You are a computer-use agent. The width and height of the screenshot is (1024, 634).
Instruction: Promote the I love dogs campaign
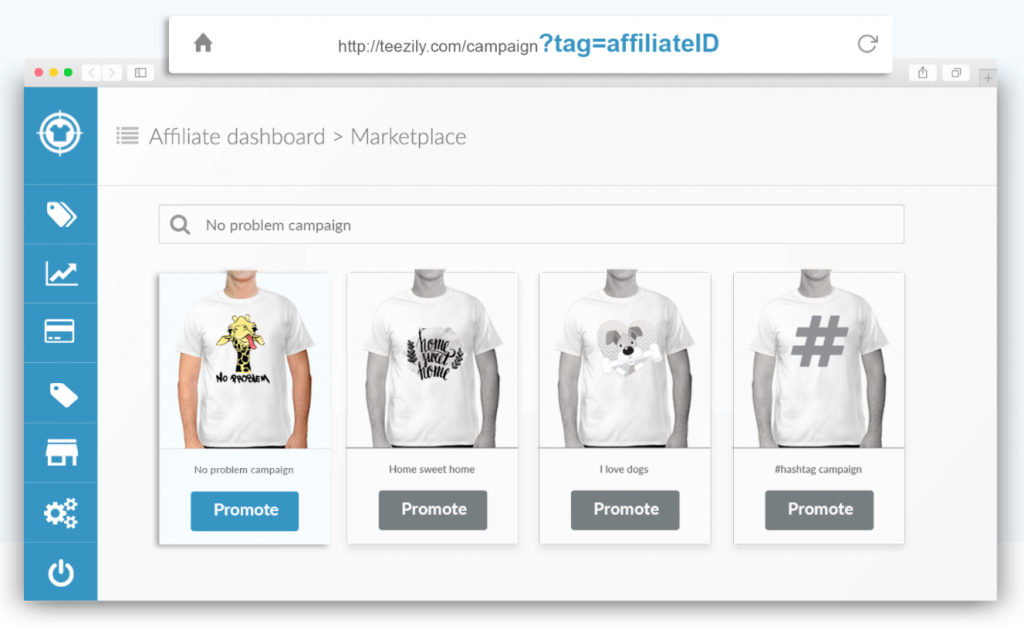coord(625,510)
